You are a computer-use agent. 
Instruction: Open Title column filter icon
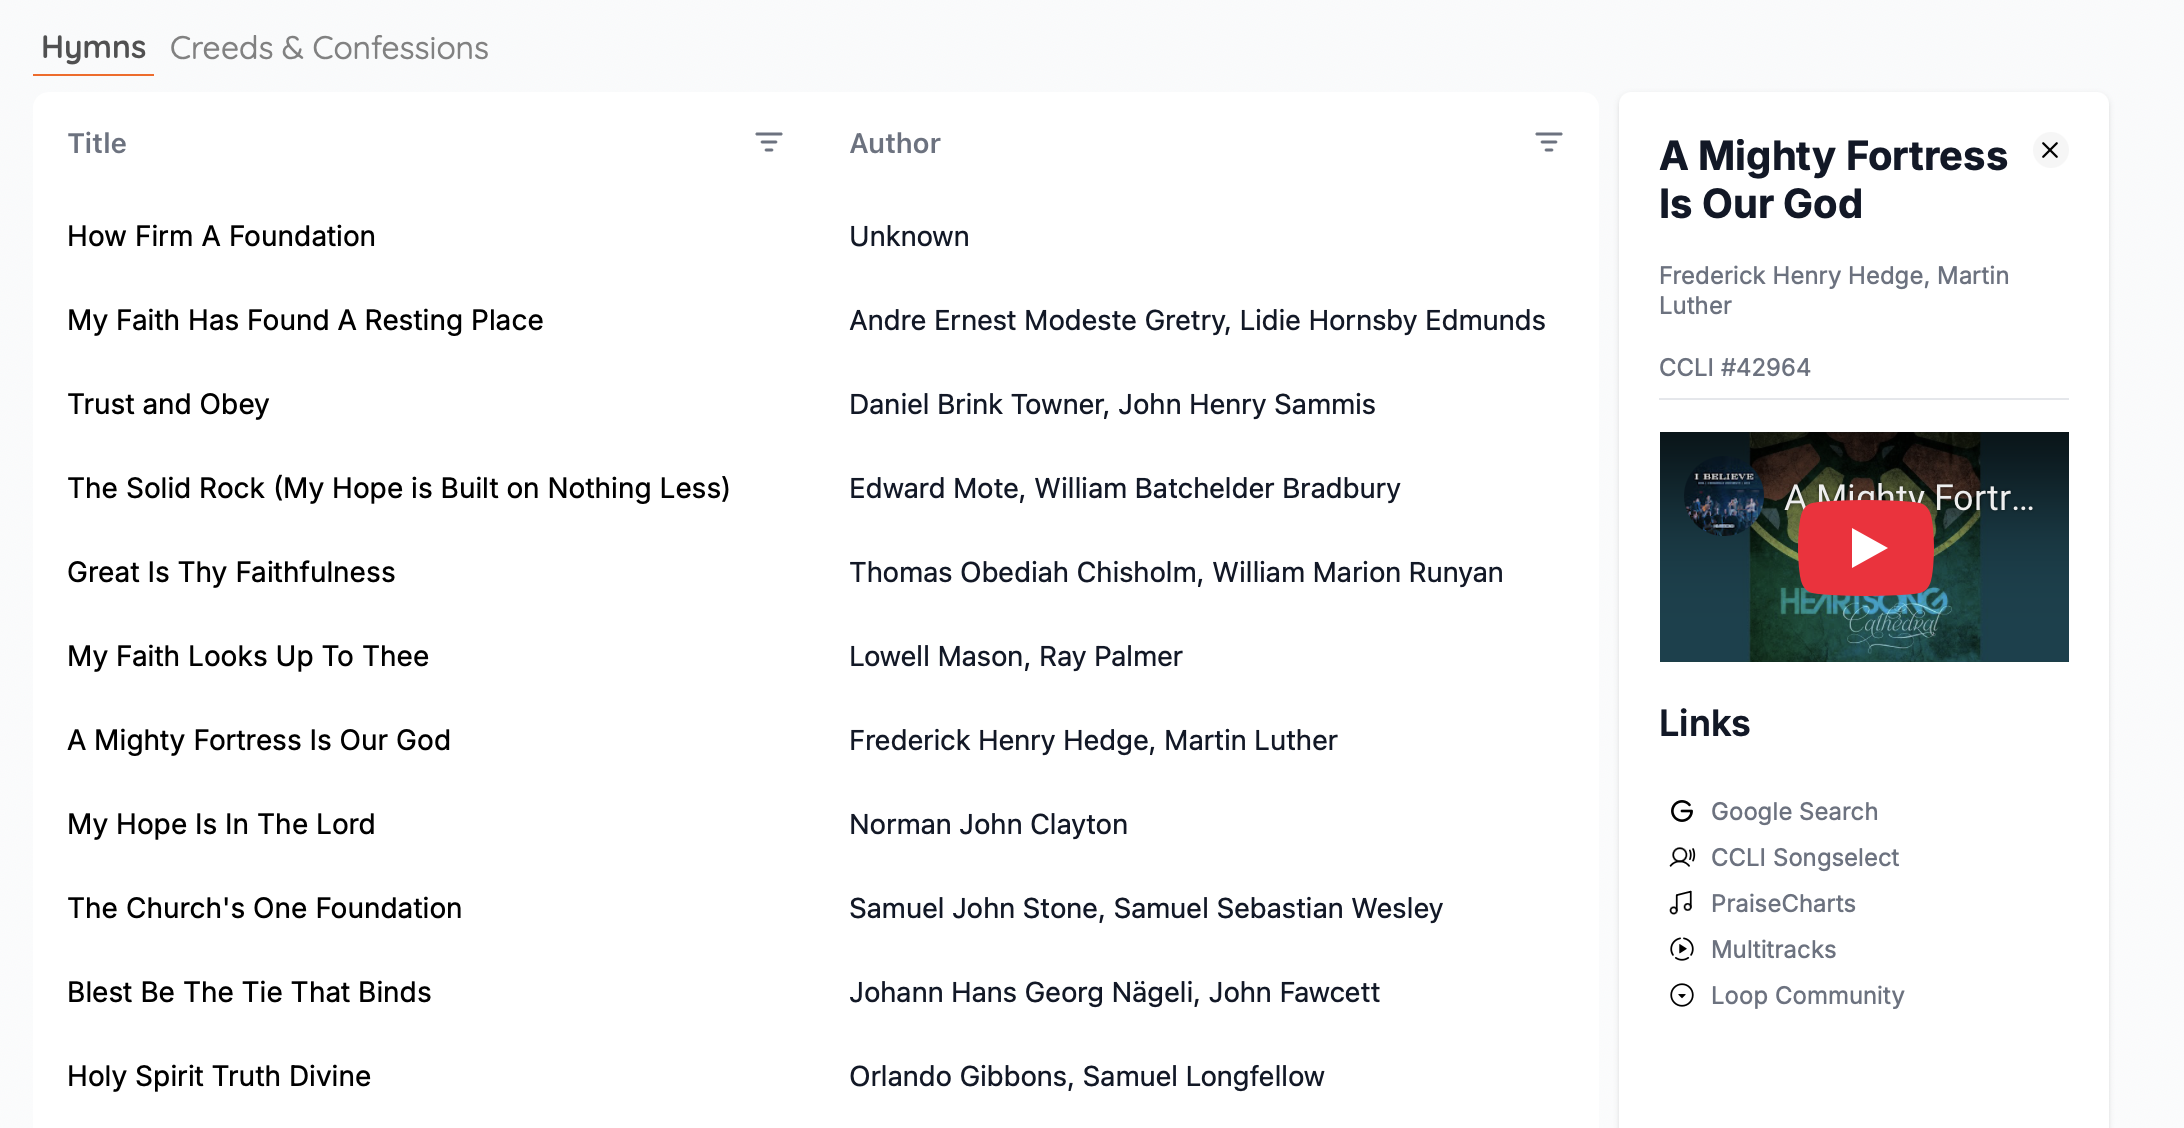(x=768, y=143)
